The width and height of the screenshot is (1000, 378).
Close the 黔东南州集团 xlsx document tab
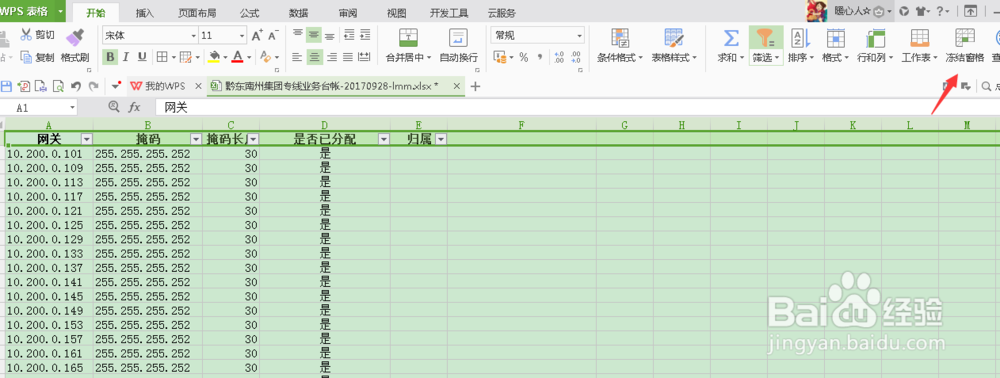(456, 86)
